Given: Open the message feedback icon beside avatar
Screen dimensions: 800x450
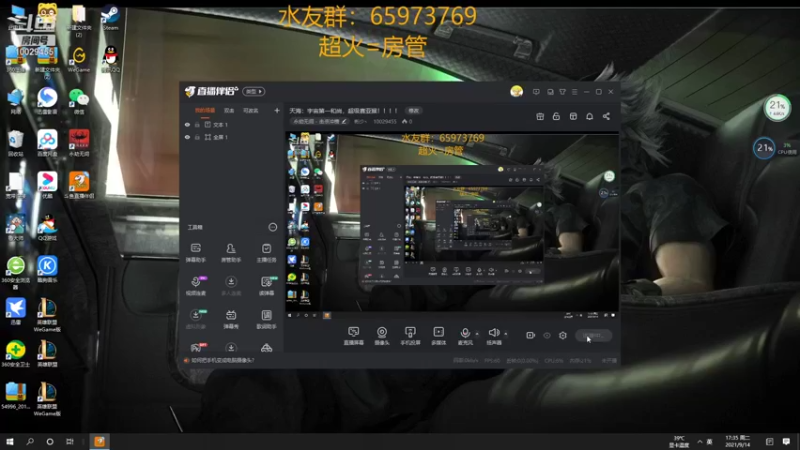Looking at the screenshot, I should point(536,92).
